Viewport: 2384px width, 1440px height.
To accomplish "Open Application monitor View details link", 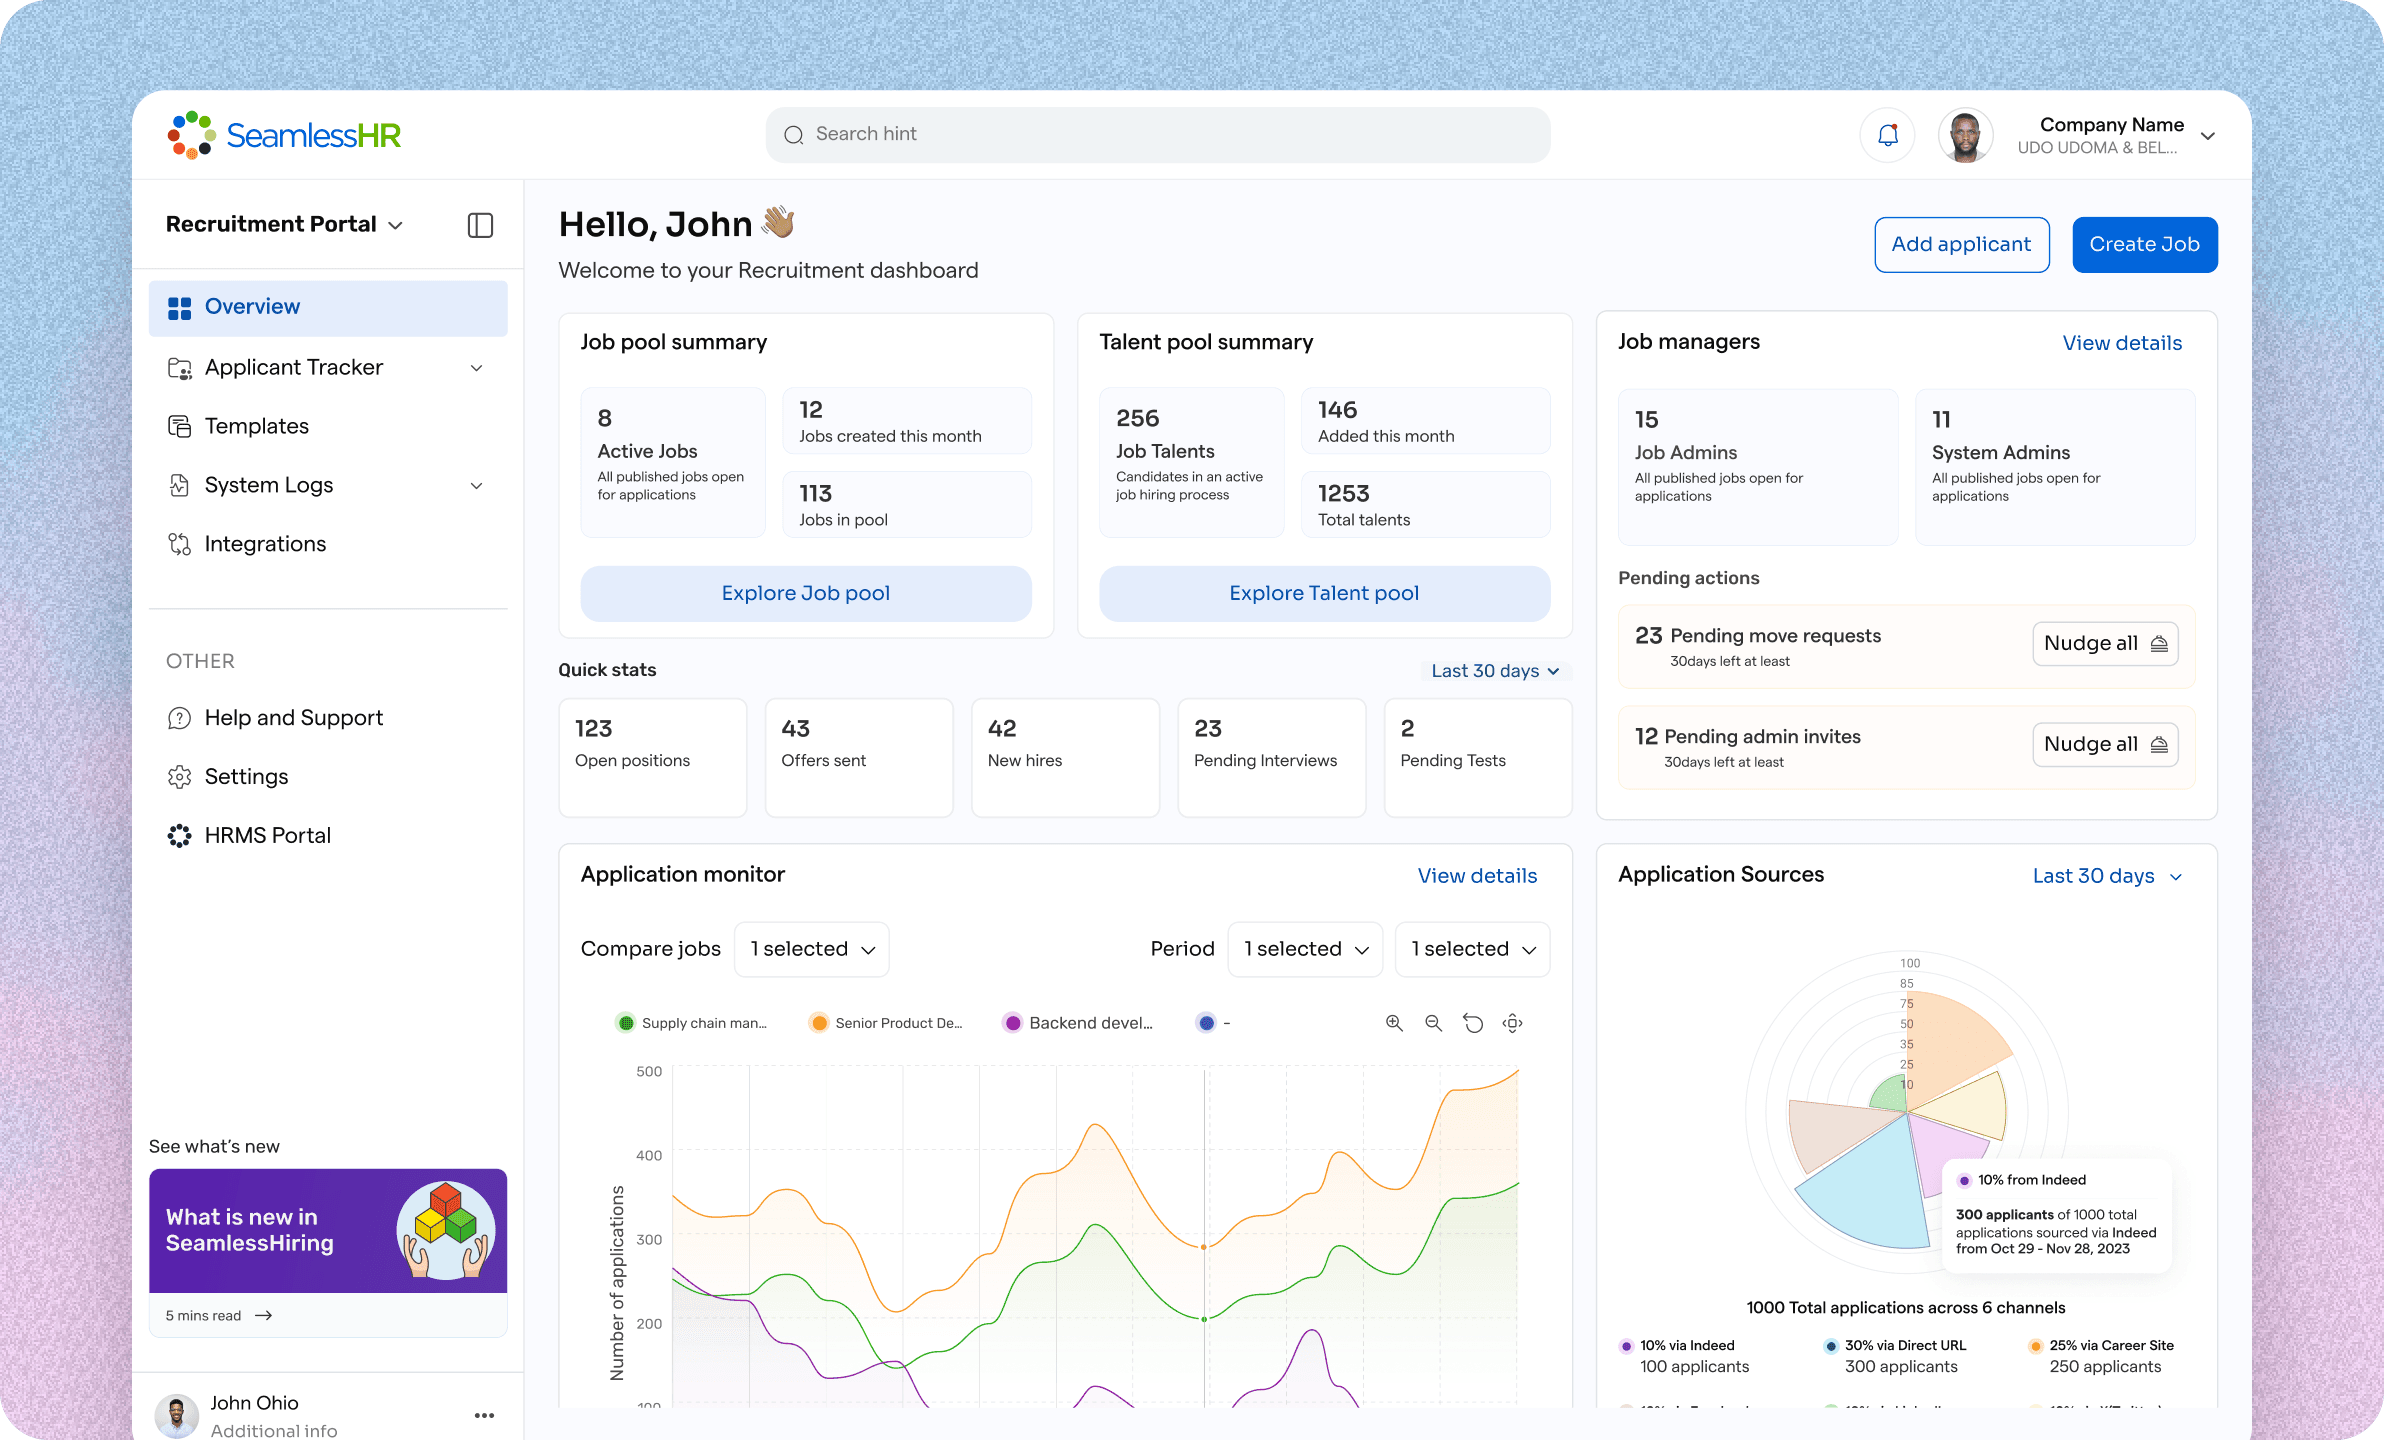I will pos(1477,876).
